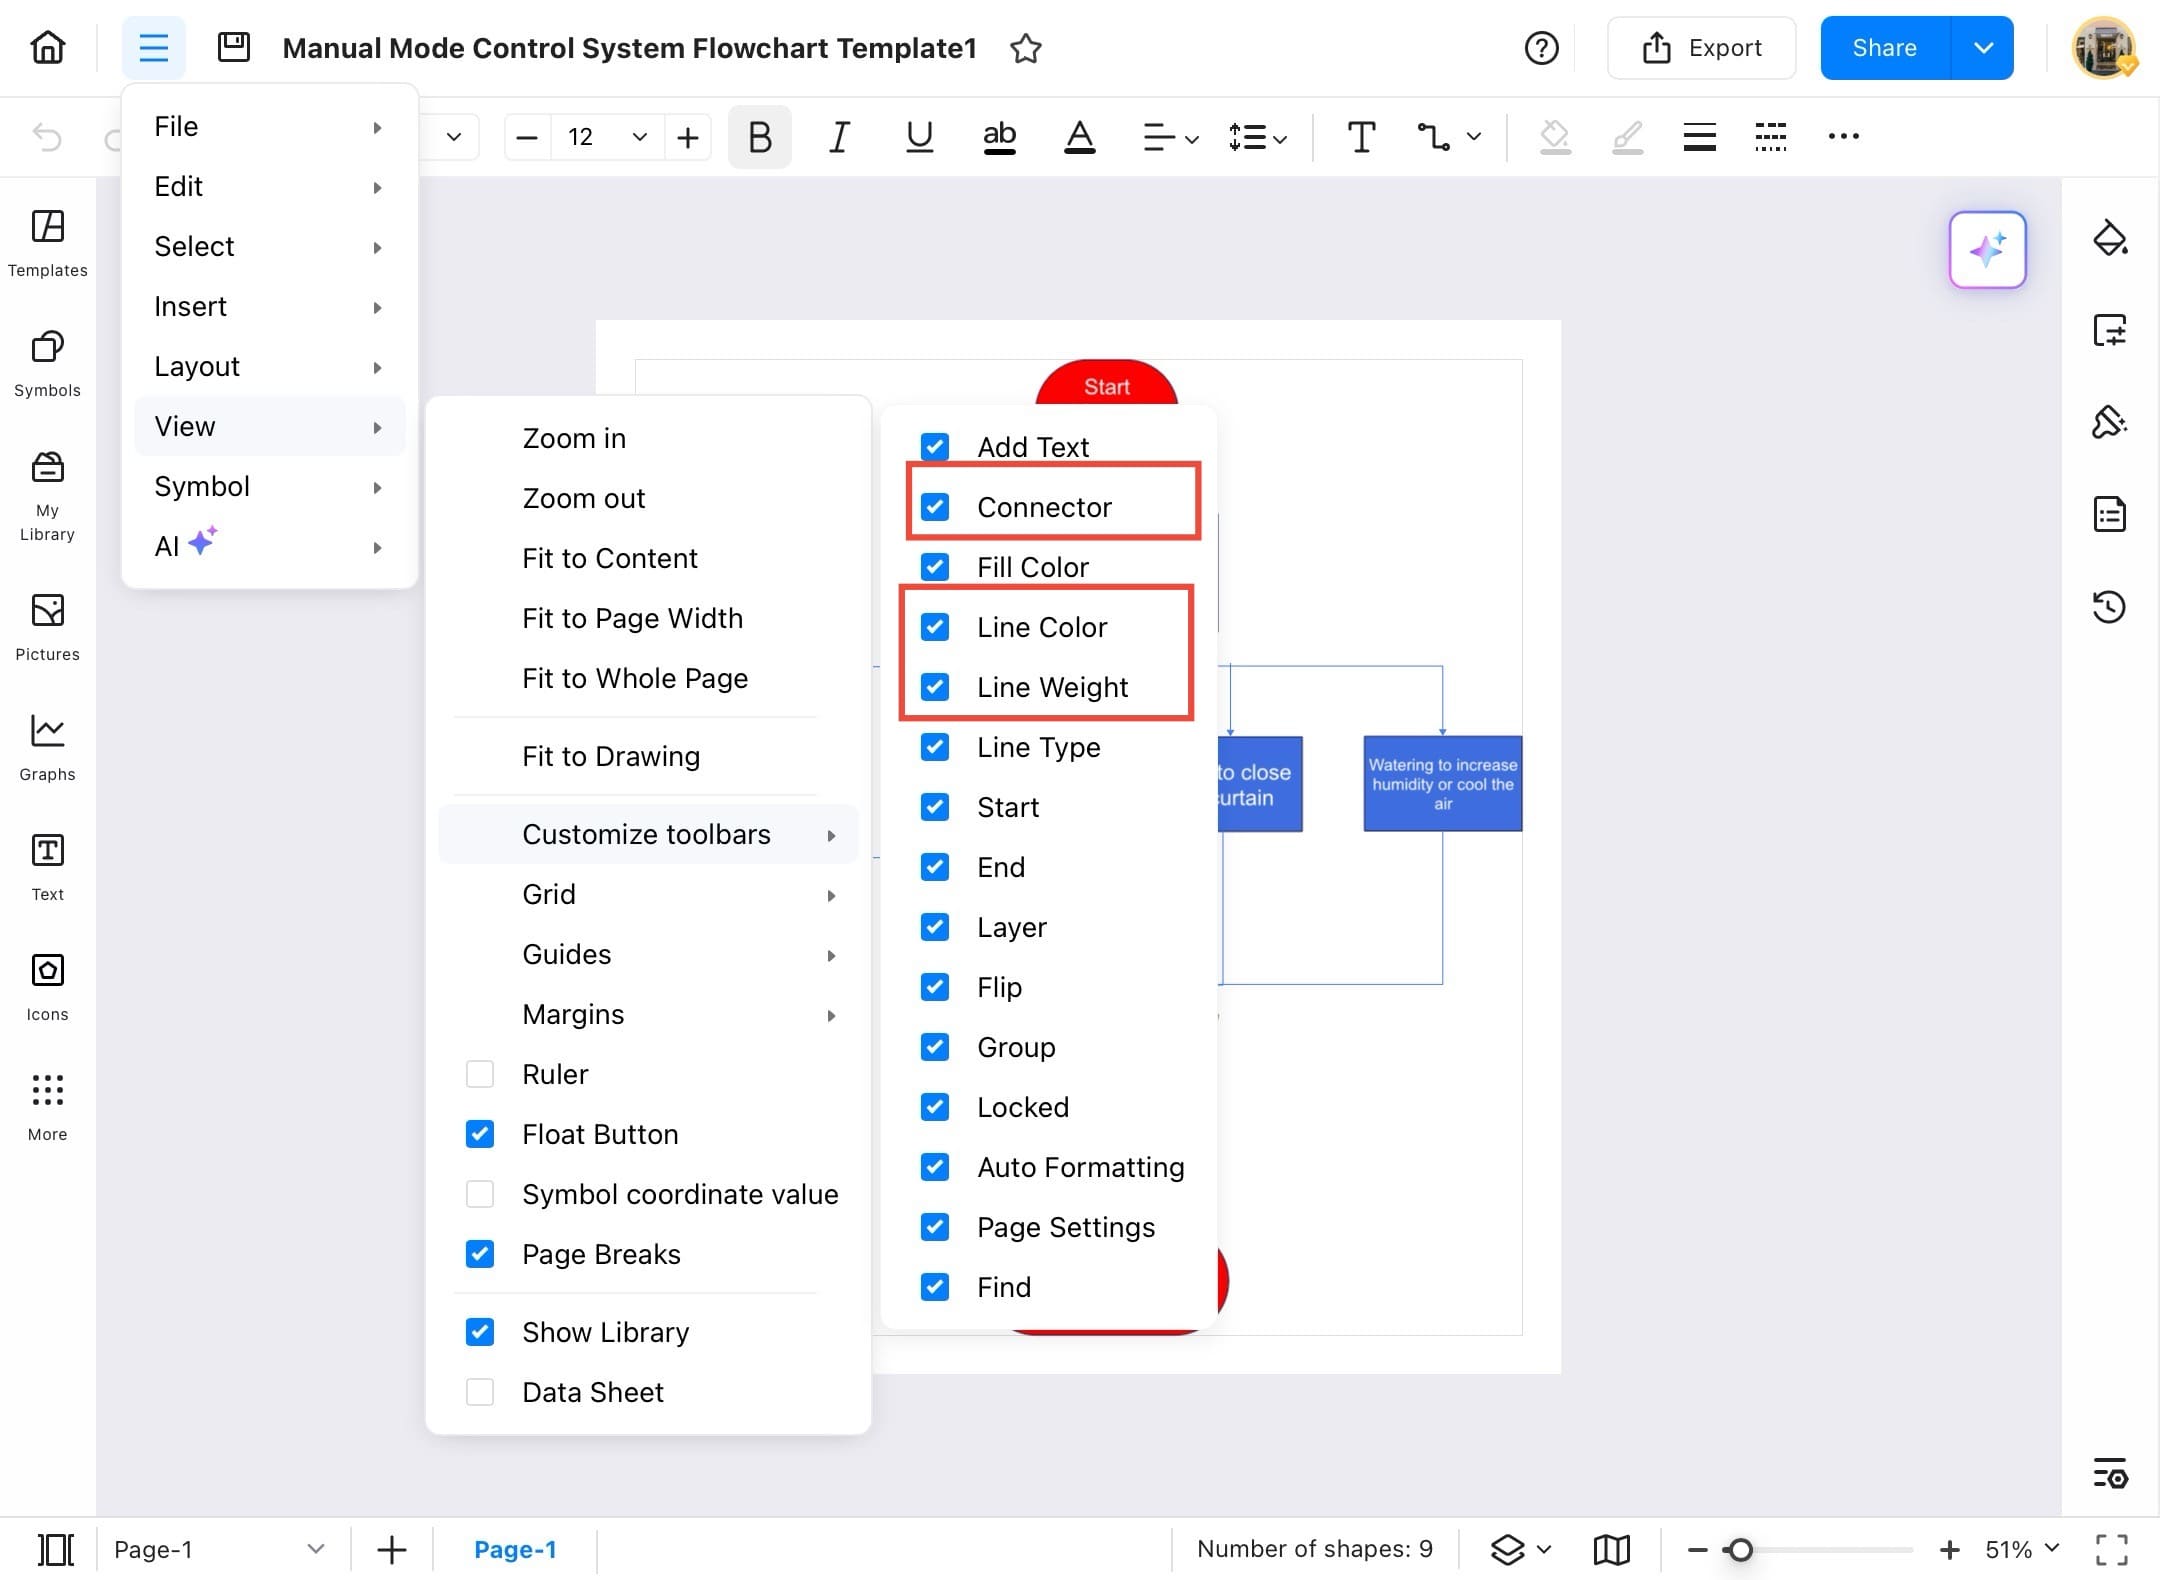
Task: Click the Share button
Action: (x=1884, y=47)
